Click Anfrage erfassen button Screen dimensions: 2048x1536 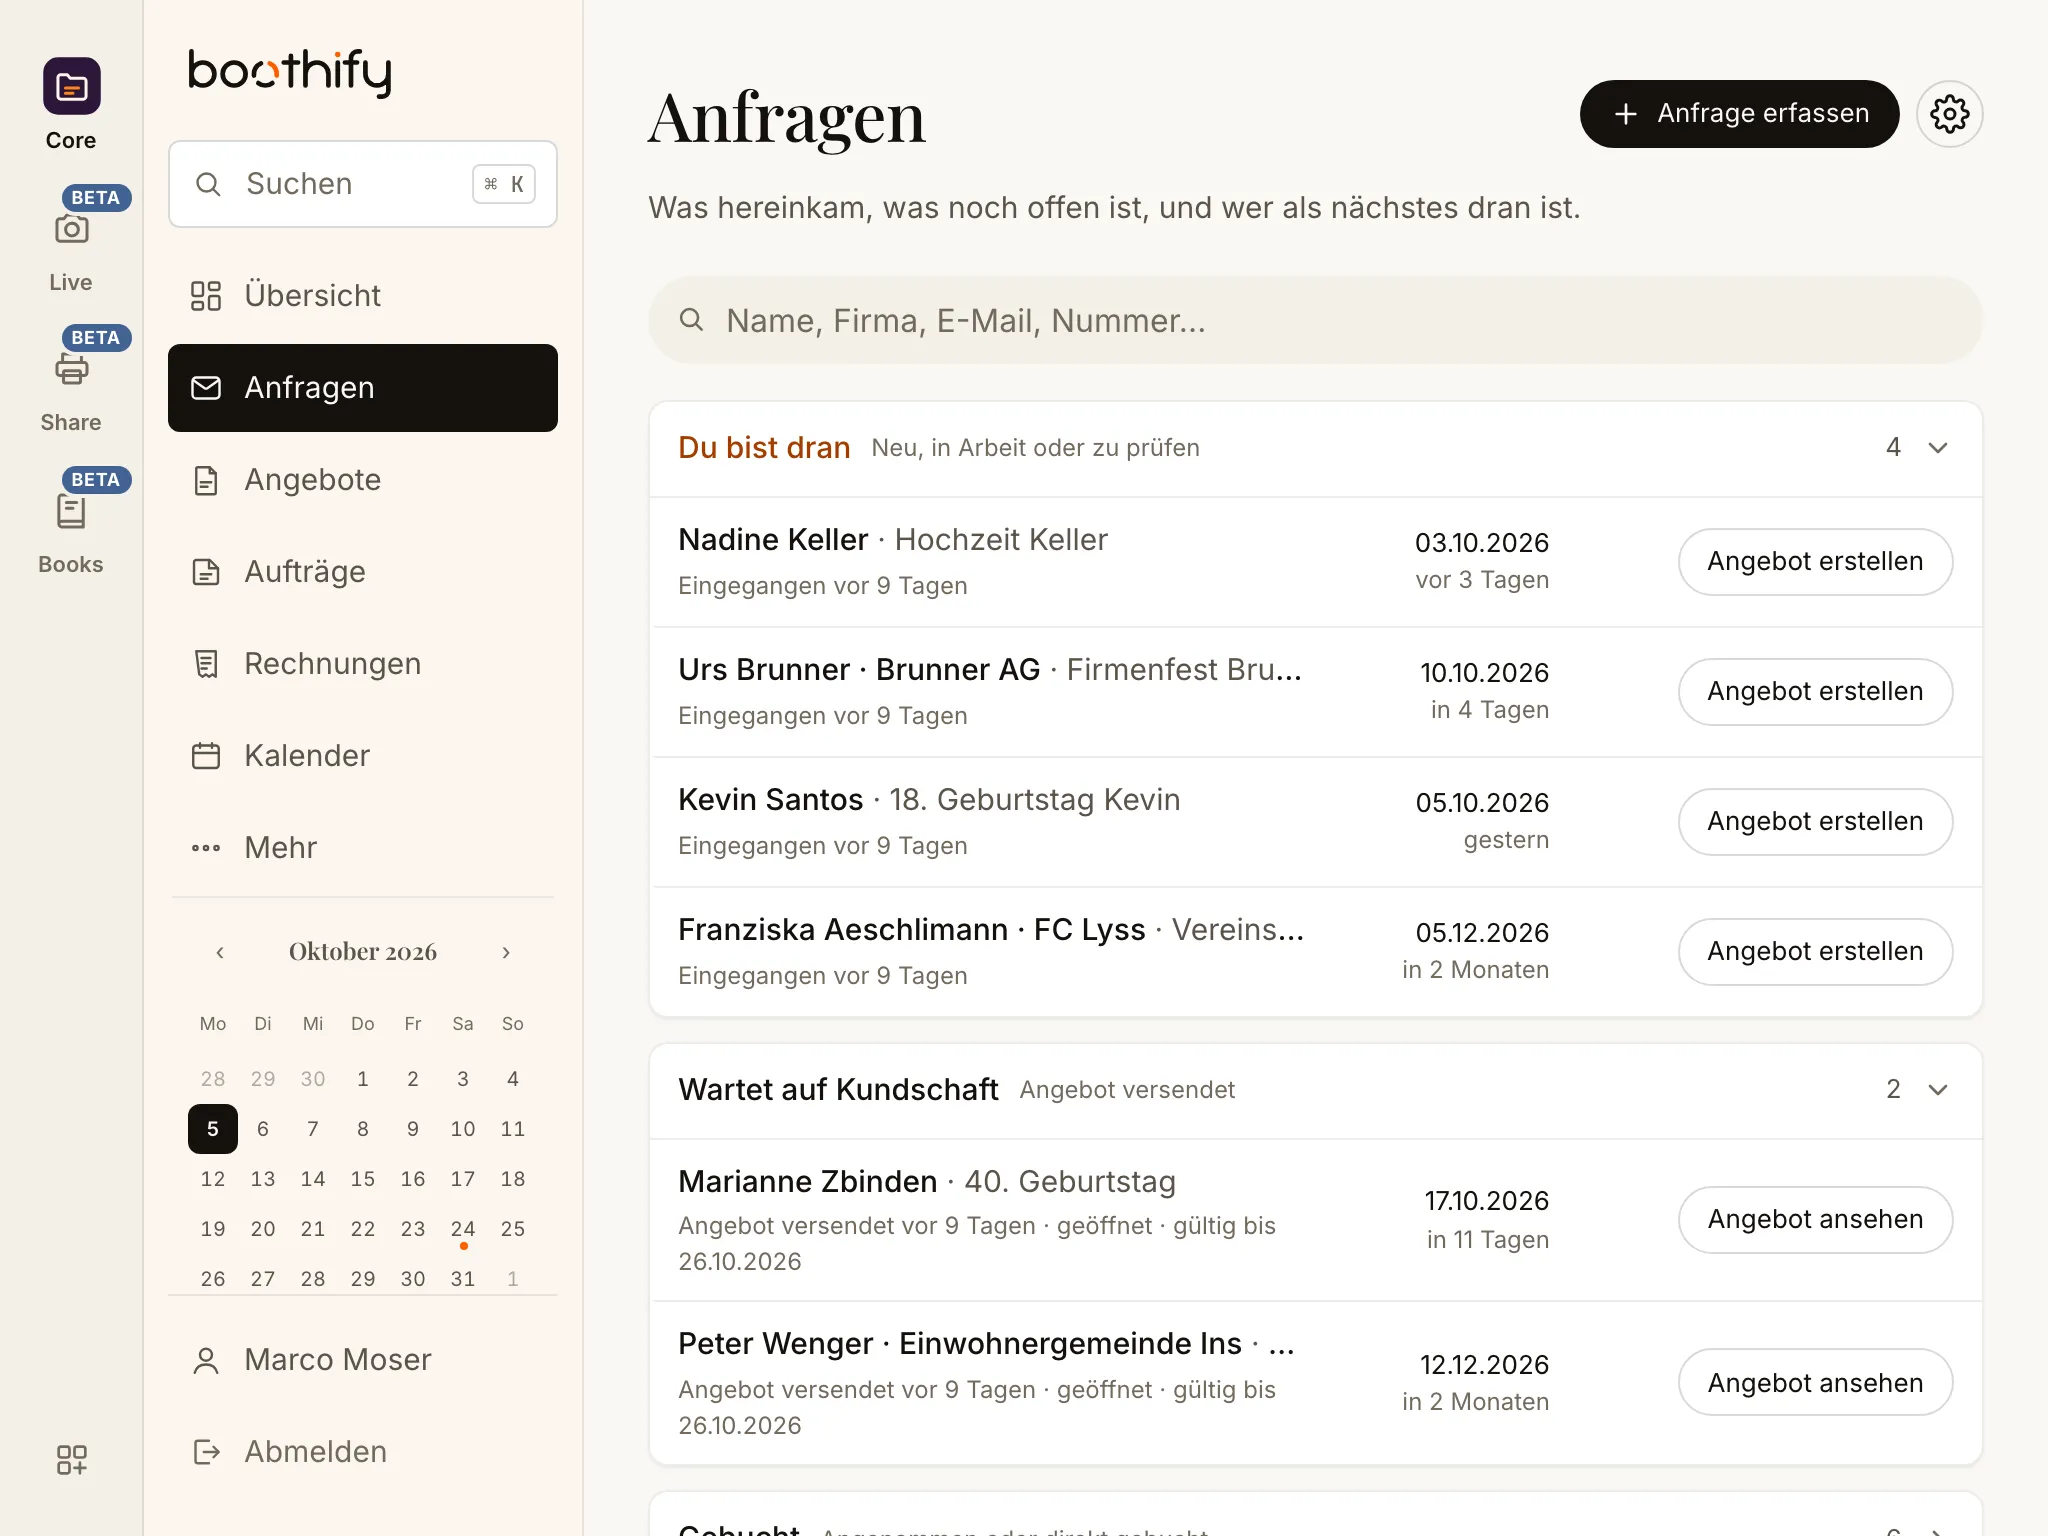(1739, 114)
